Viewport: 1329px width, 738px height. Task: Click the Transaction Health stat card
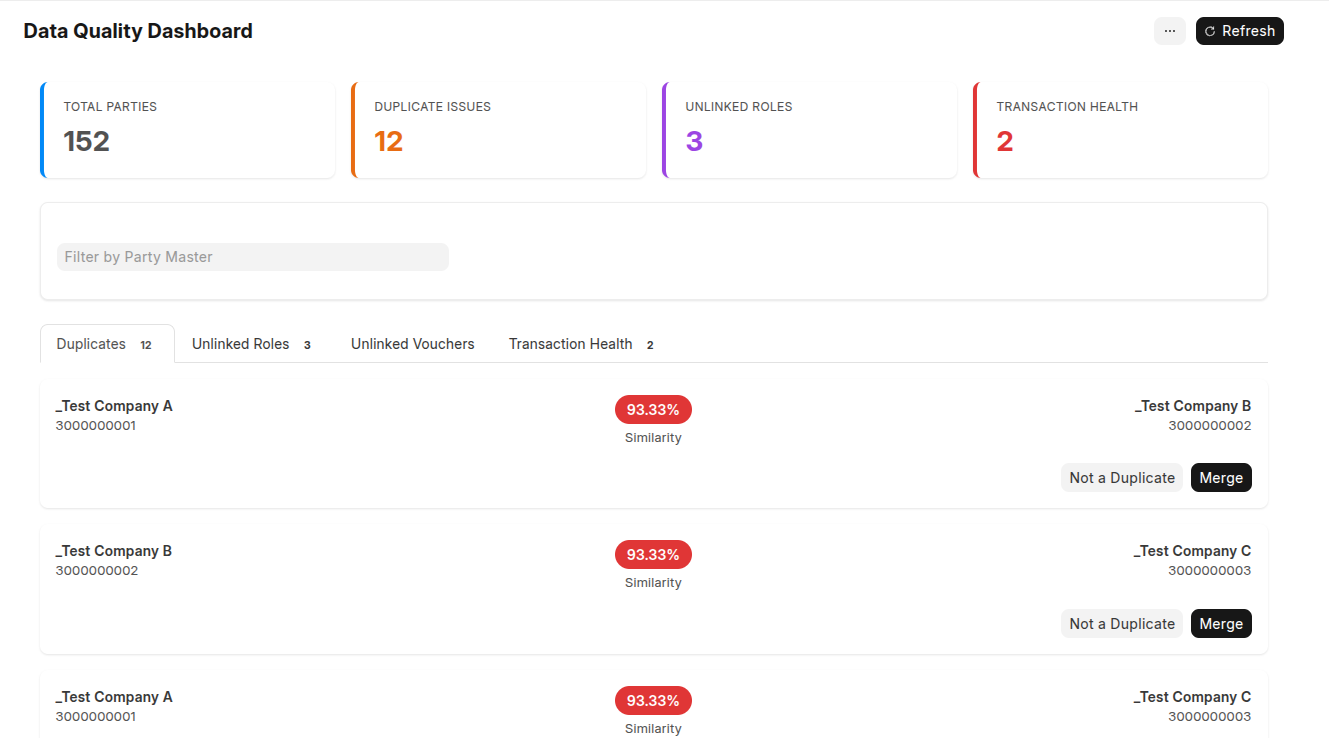1121,130
